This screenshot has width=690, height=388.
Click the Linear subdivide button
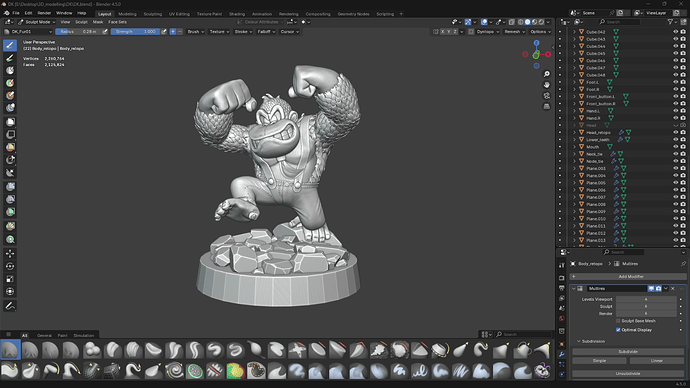point(657,361)
